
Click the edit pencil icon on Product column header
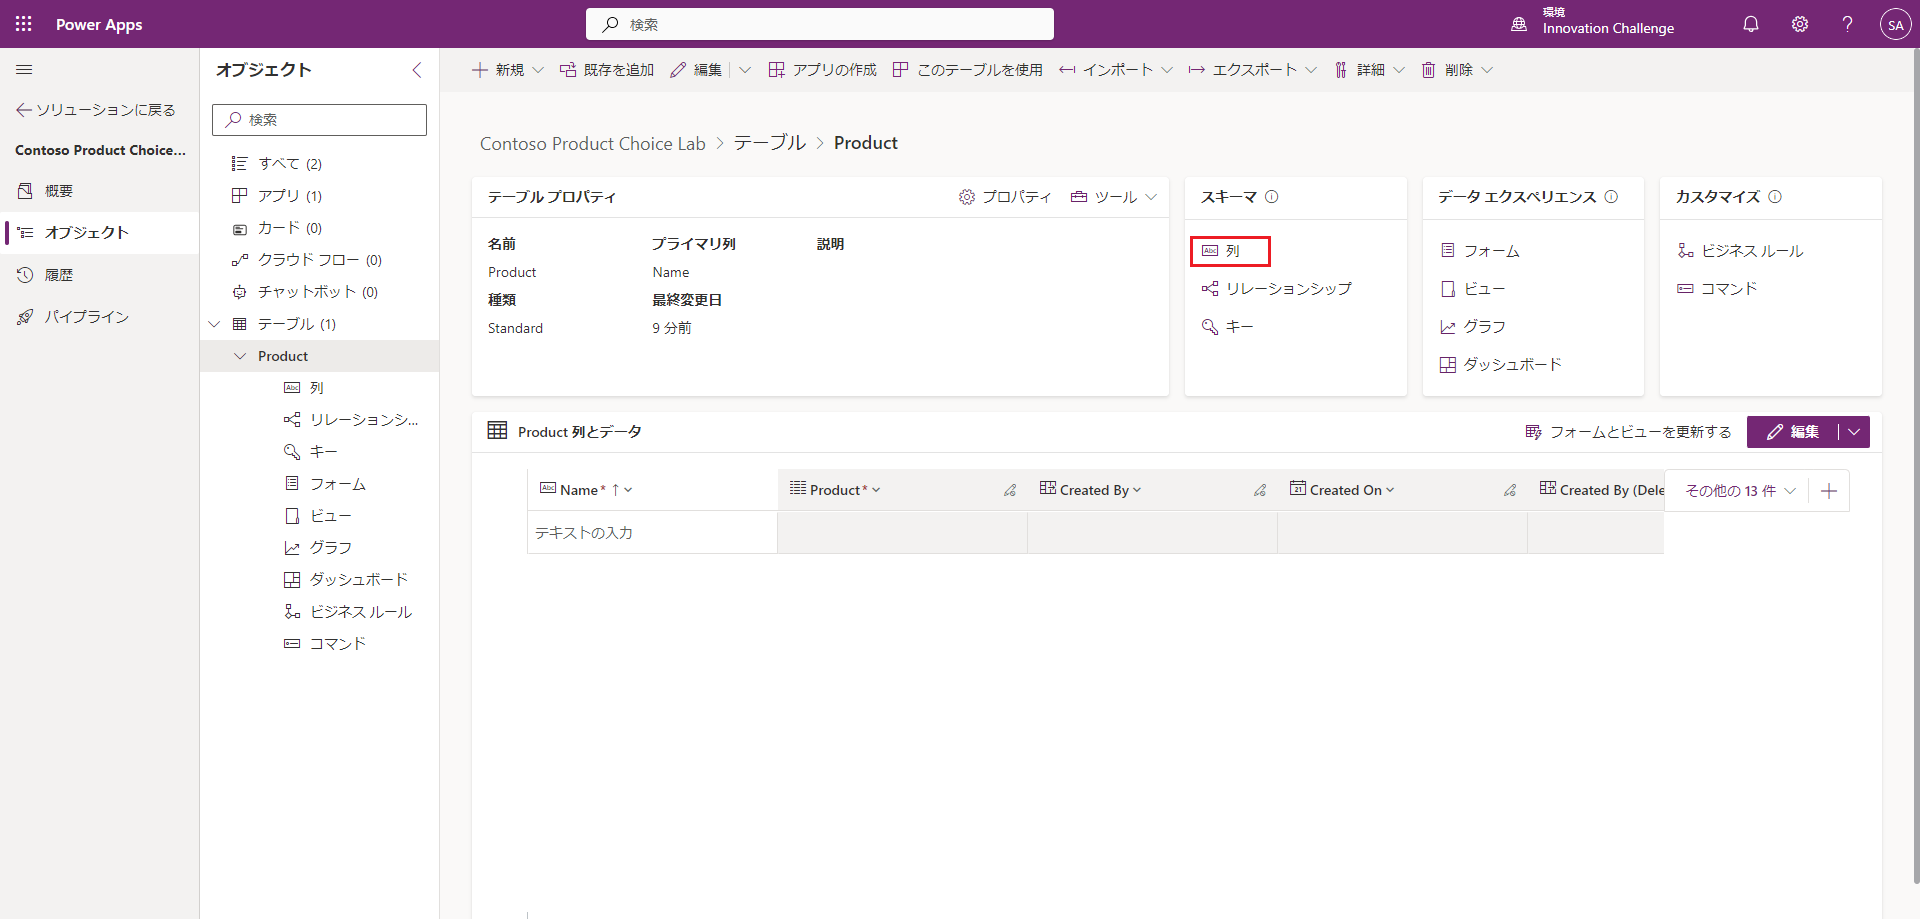1010,490
